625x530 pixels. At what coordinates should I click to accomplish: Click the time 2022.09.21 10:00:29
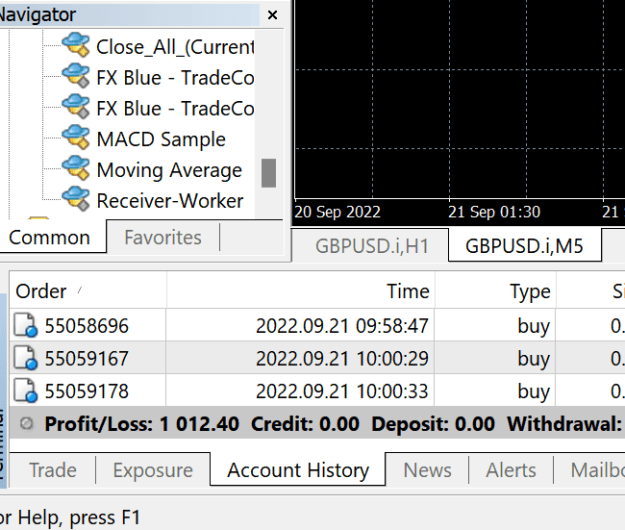click(342, 358)
